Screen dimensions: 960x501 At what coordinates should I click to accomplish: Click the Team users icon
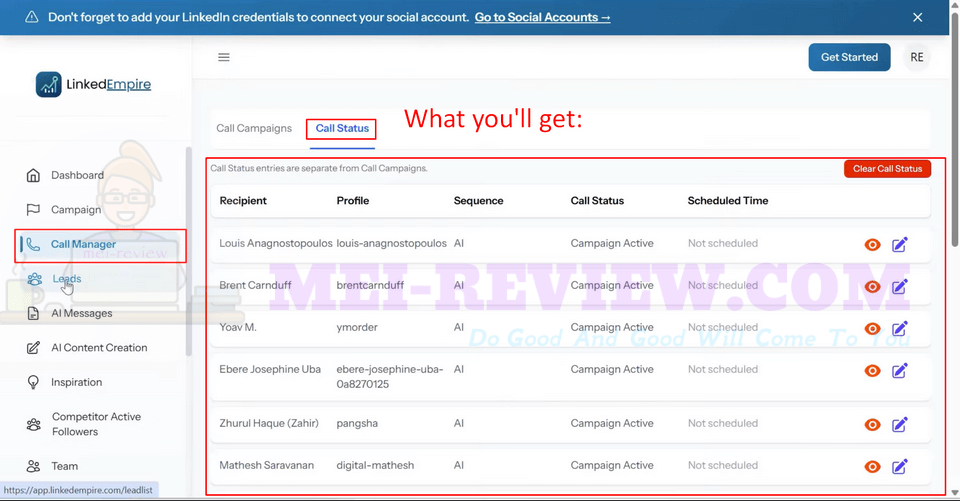[34, 466]
